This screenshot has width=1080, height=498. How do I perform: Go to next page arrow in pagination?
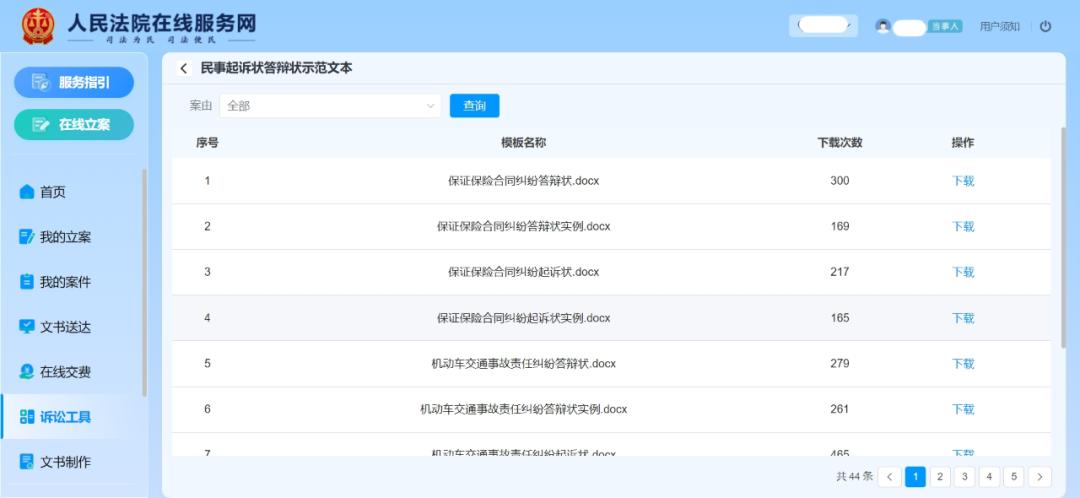point(1040,477)
